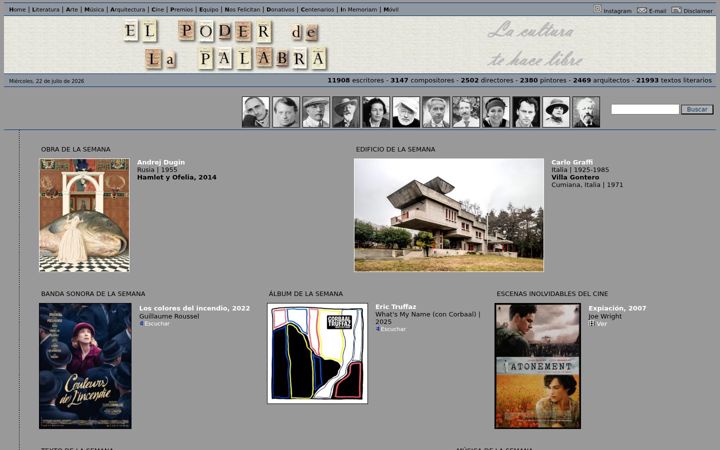
Task: Open the Atonement movie poster
Action: click(537, 366)
